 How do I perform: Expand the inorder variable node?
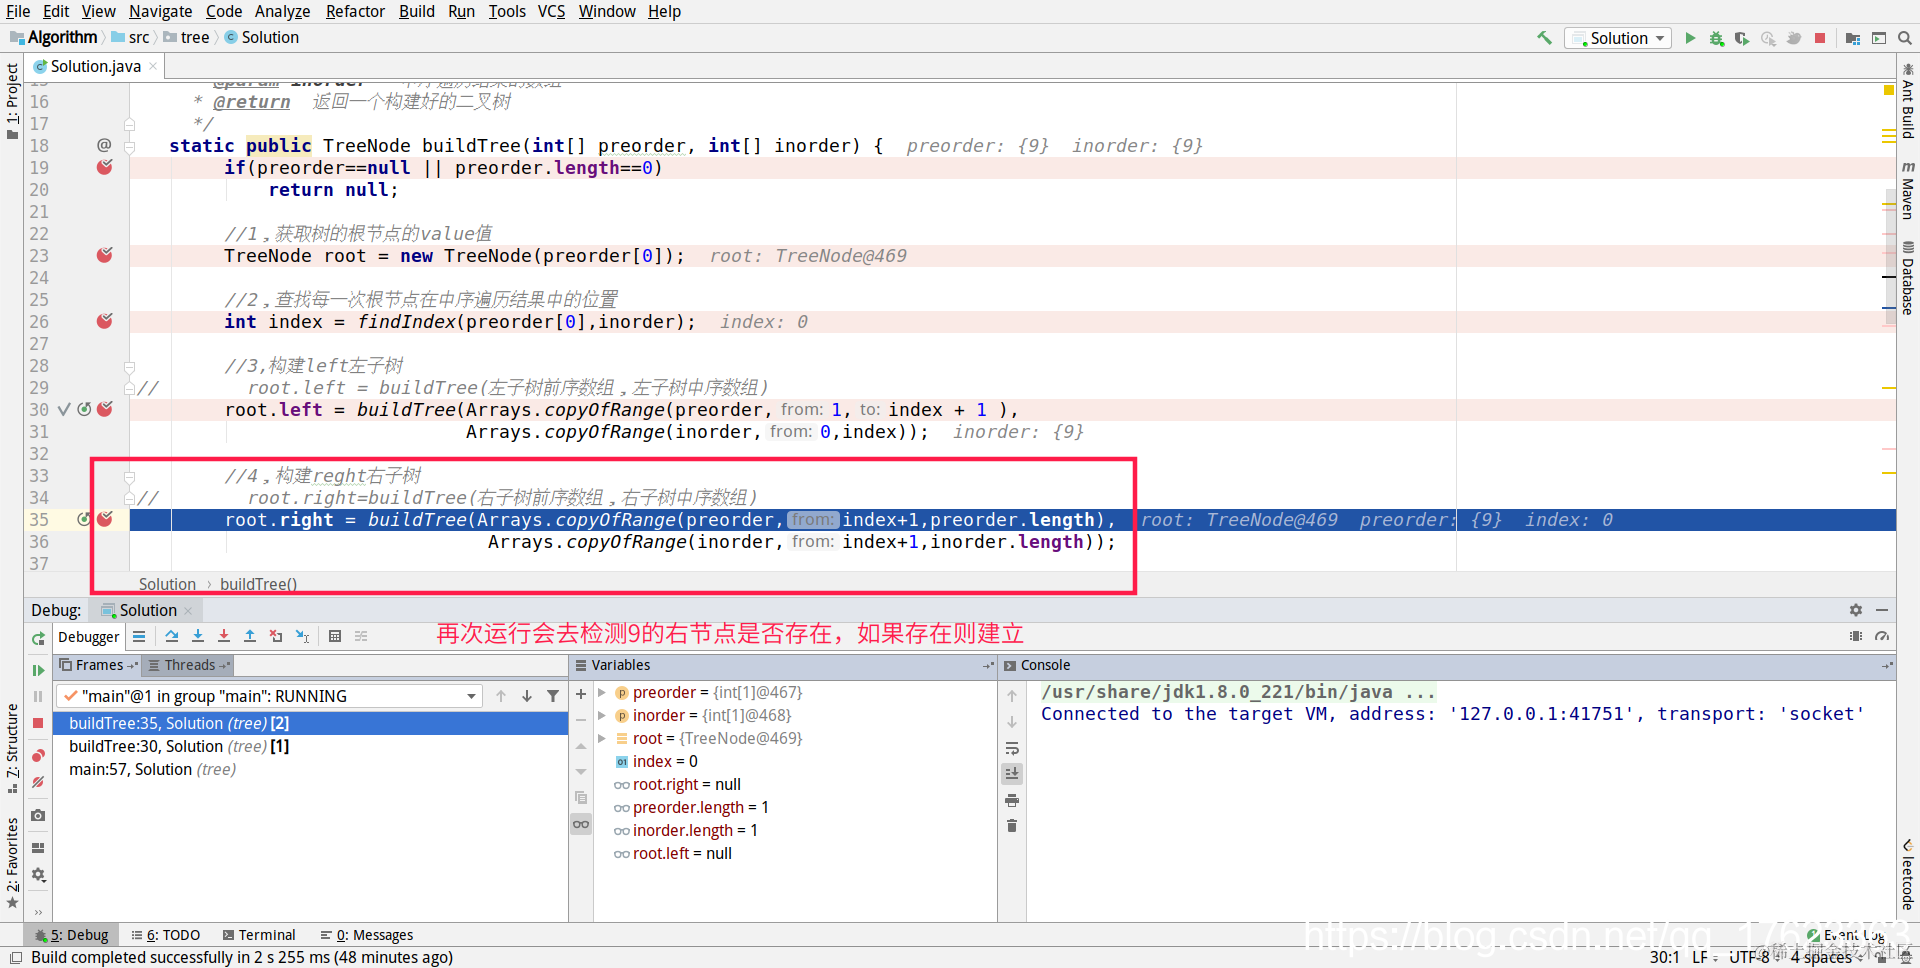(x=602, y=715)
